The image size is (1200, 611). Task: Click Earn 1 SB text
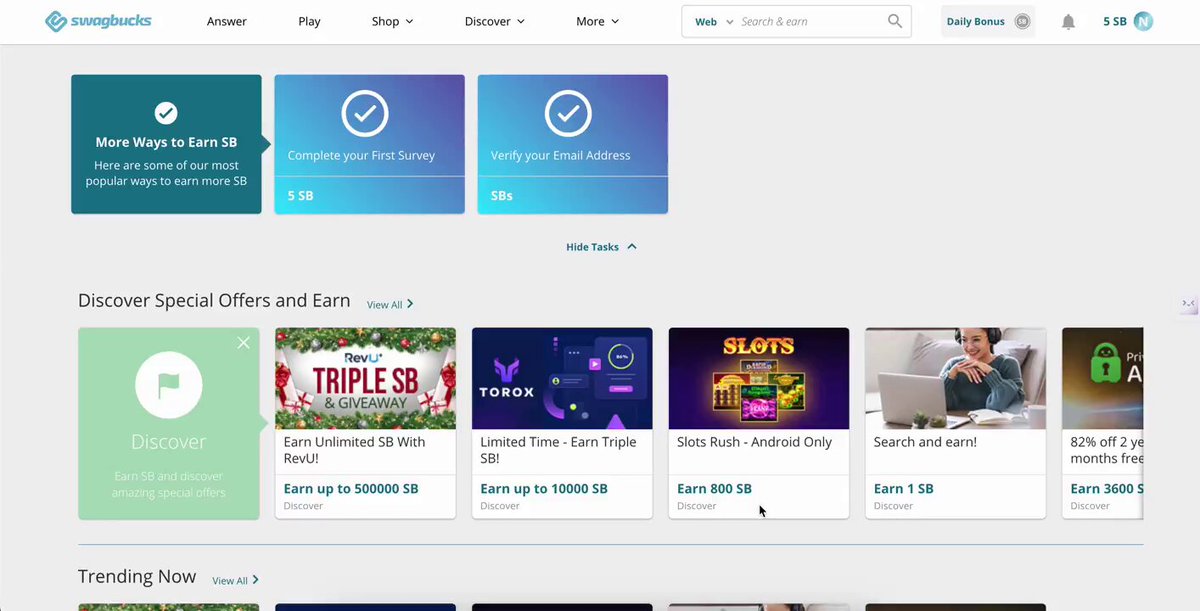tap(903, 489)
